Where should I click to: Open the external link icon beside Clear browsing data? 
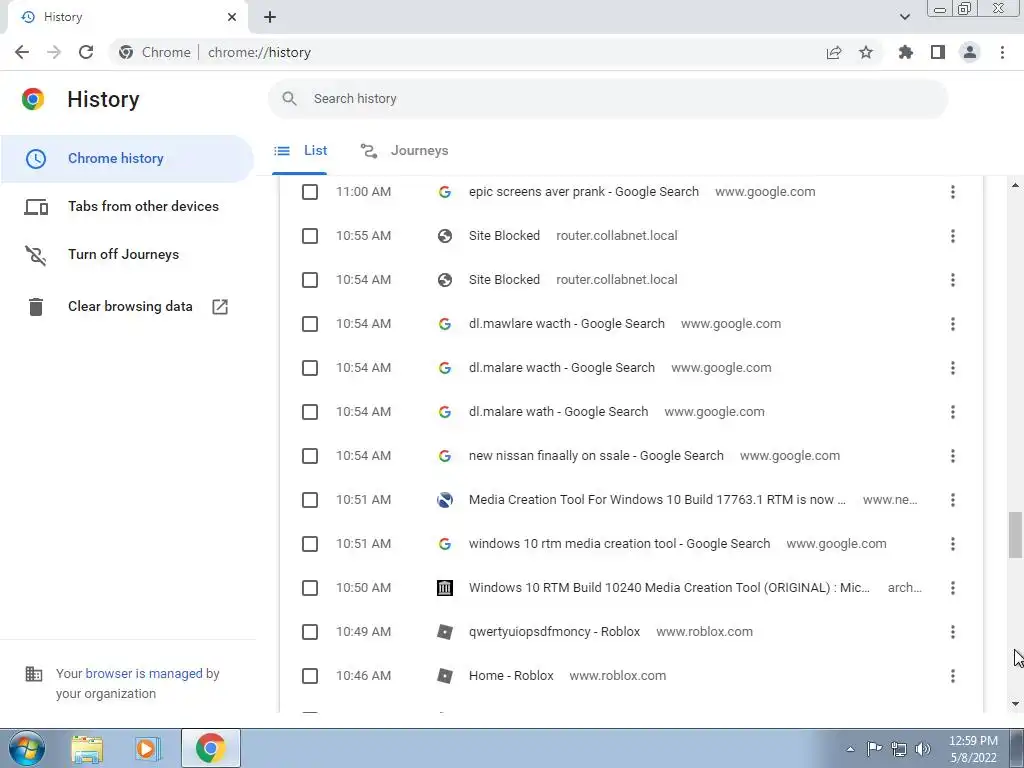[220, 306]
